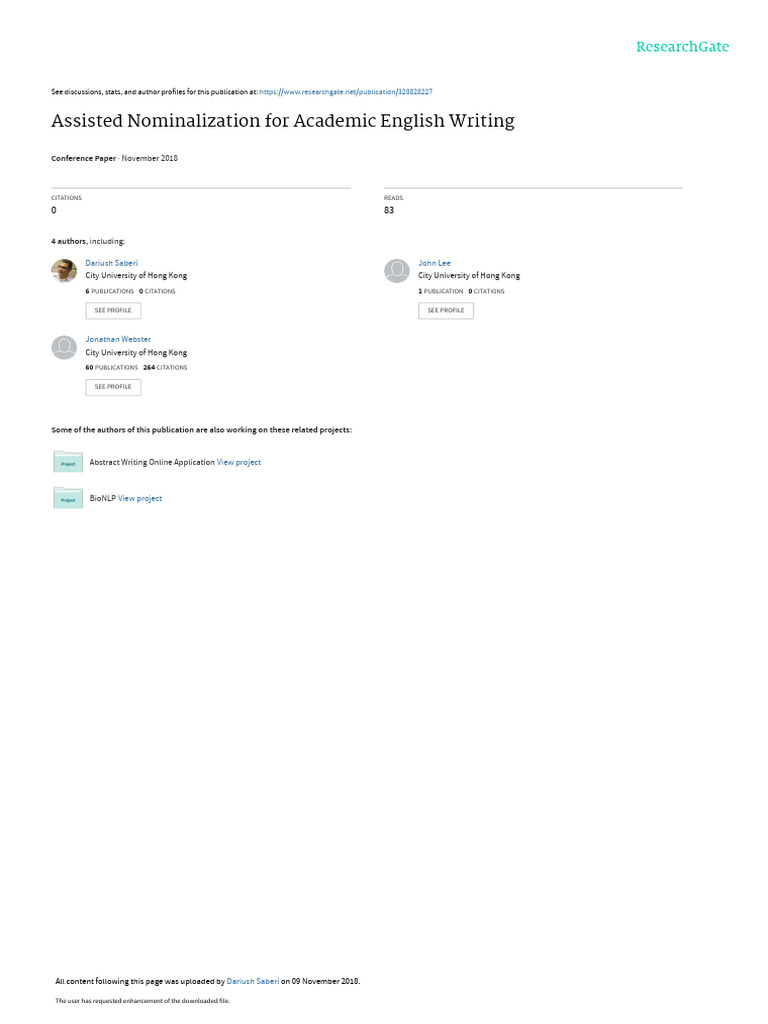Open Dariush Saberi uploader link at bottom
Screen dimensions: 768x1024
(253, 981)
